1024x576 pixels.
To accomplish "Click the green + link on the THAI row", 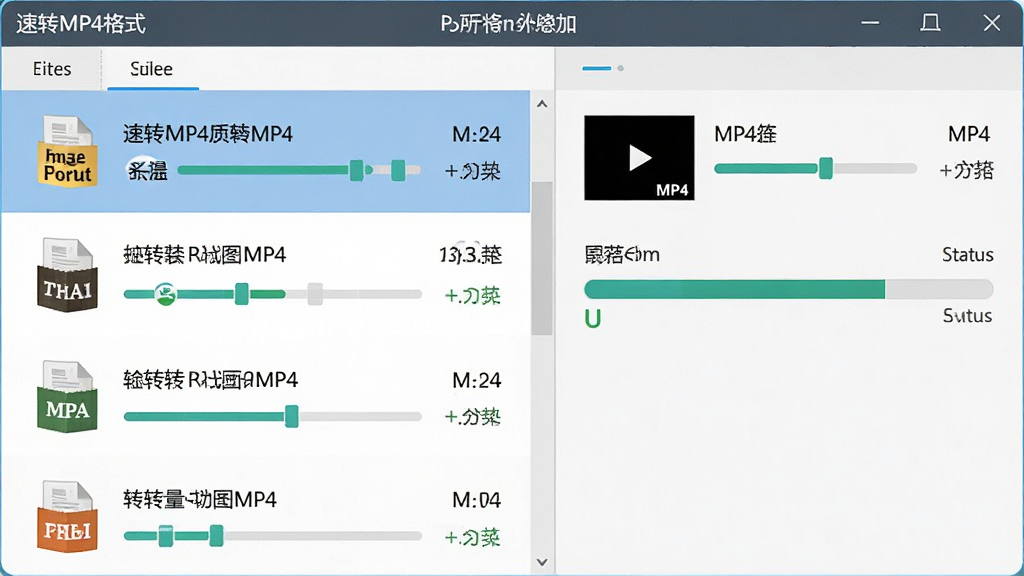I will [472, 296].
